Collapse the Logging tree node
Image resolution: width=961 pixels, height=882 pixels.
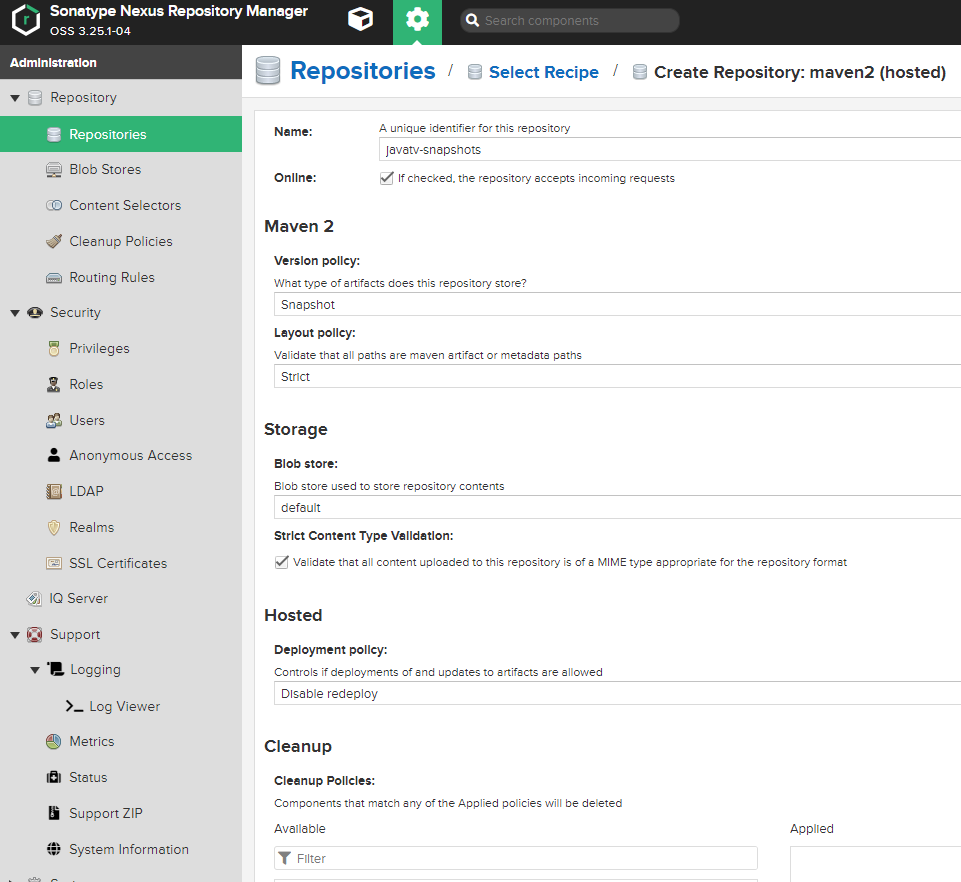point(35,670)
